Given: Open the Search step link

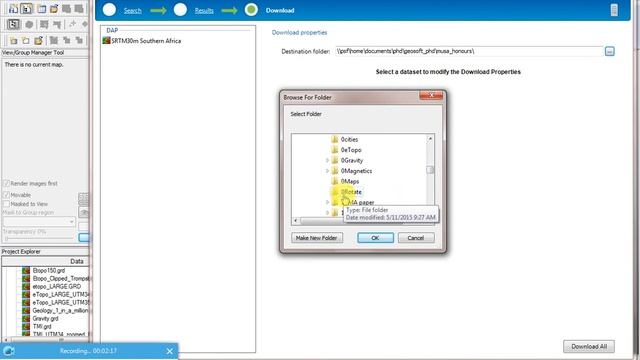Looking at the screenshot, I should point(133,11).
